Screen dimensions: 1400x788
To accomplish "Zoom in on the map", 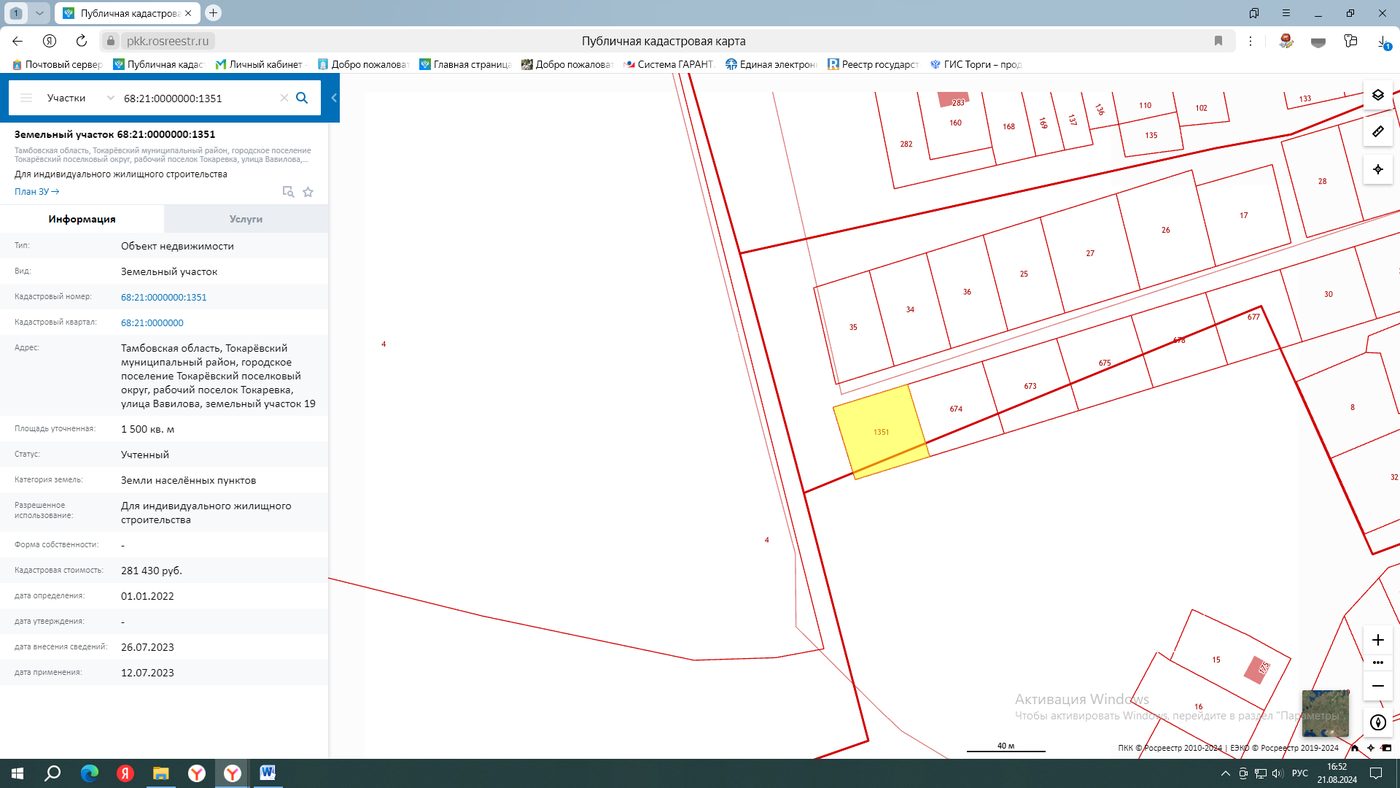I will 1377,640.
